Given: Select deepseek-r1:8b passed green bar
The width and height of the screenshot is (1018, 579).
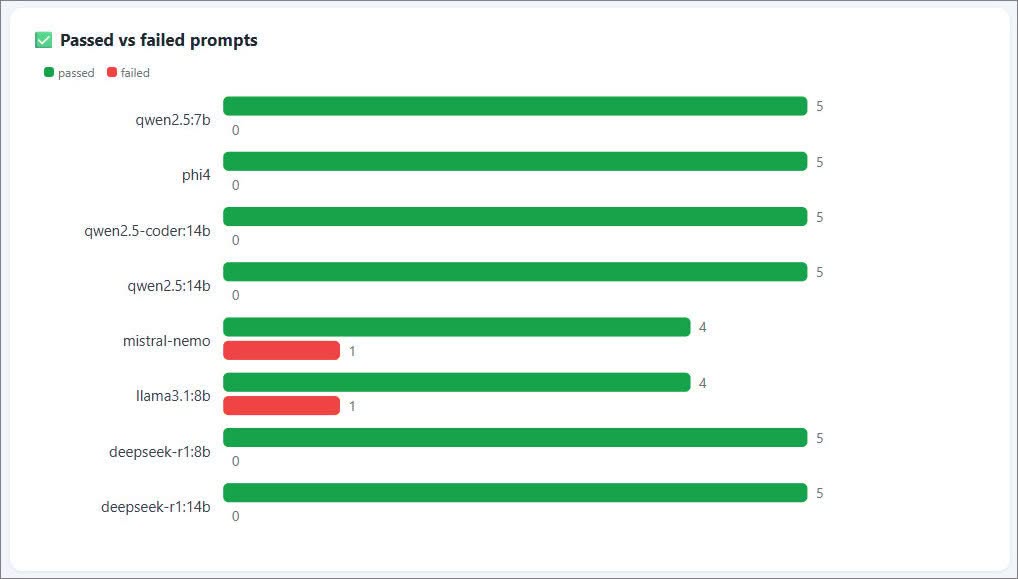Looking at the screenshot, I should [x=515, y=437].
